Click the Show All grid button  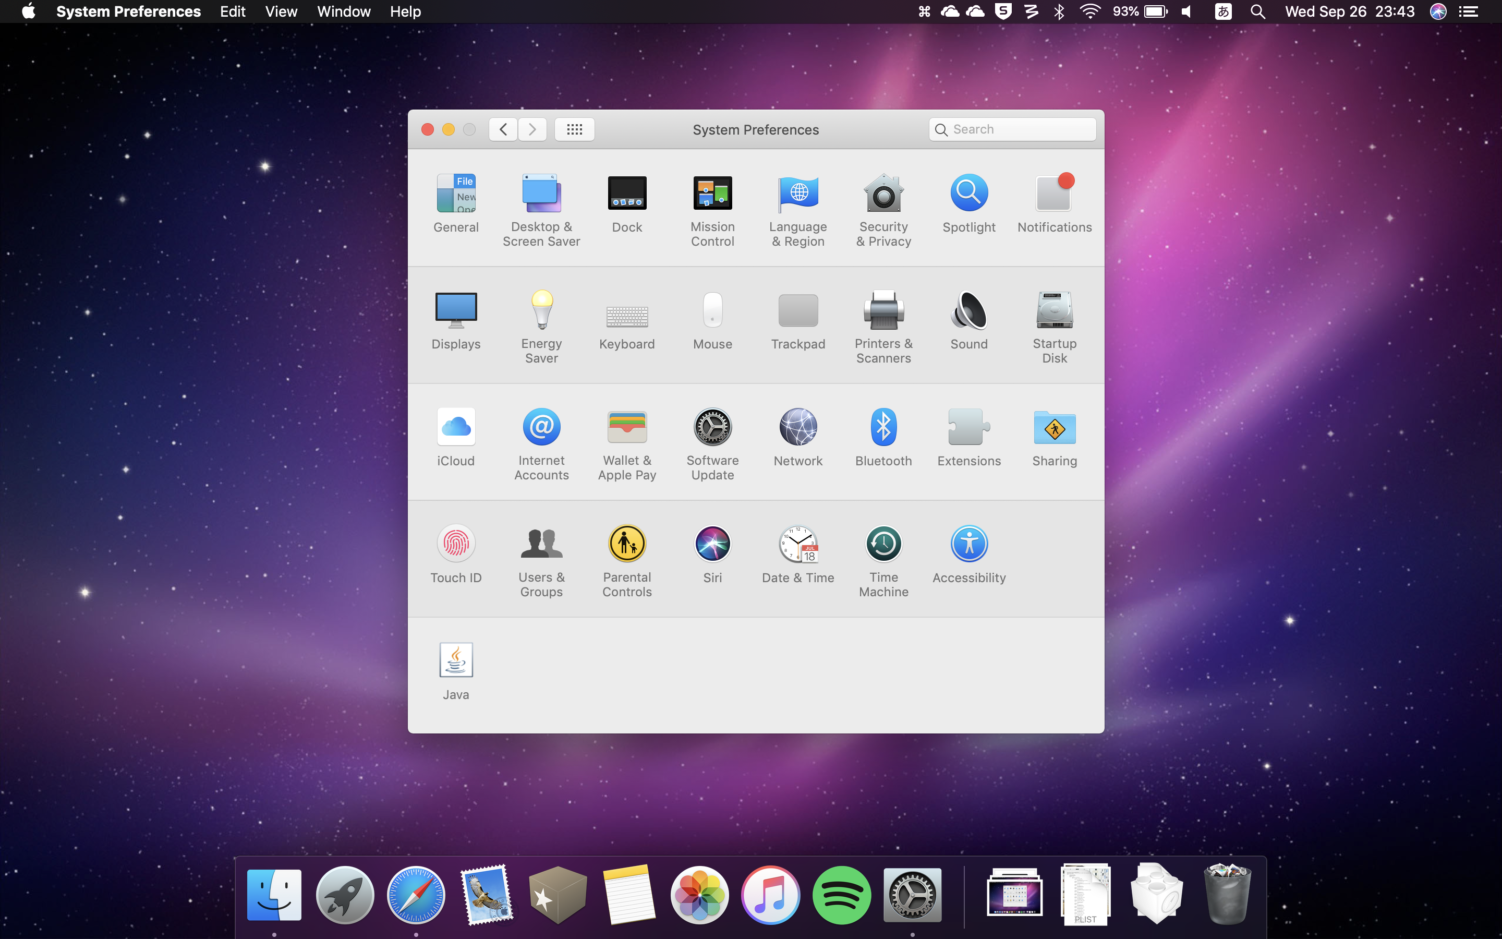574,129
